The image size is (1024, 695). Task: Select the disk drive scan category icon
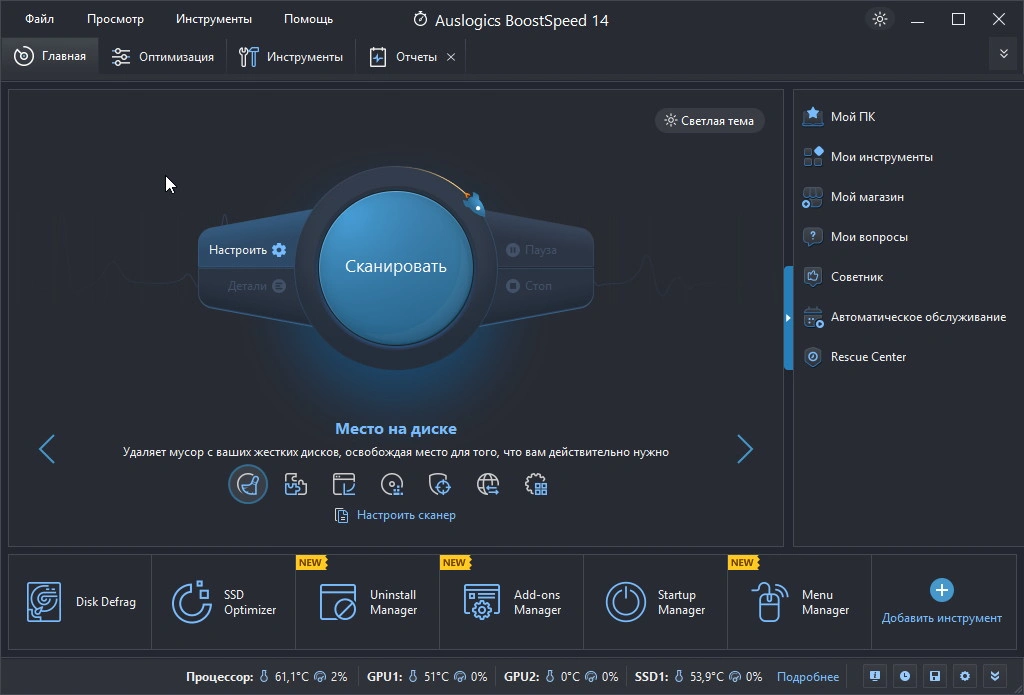point(392,485)
